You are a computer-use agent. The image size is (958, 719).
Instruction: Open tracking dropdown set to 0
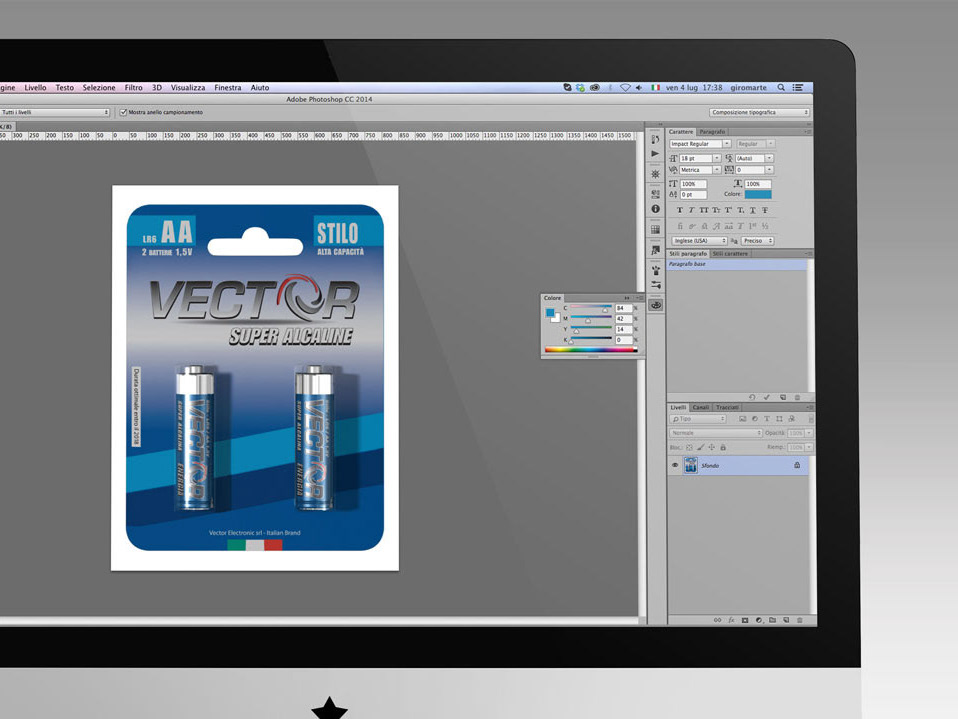(x=754, y=170)
